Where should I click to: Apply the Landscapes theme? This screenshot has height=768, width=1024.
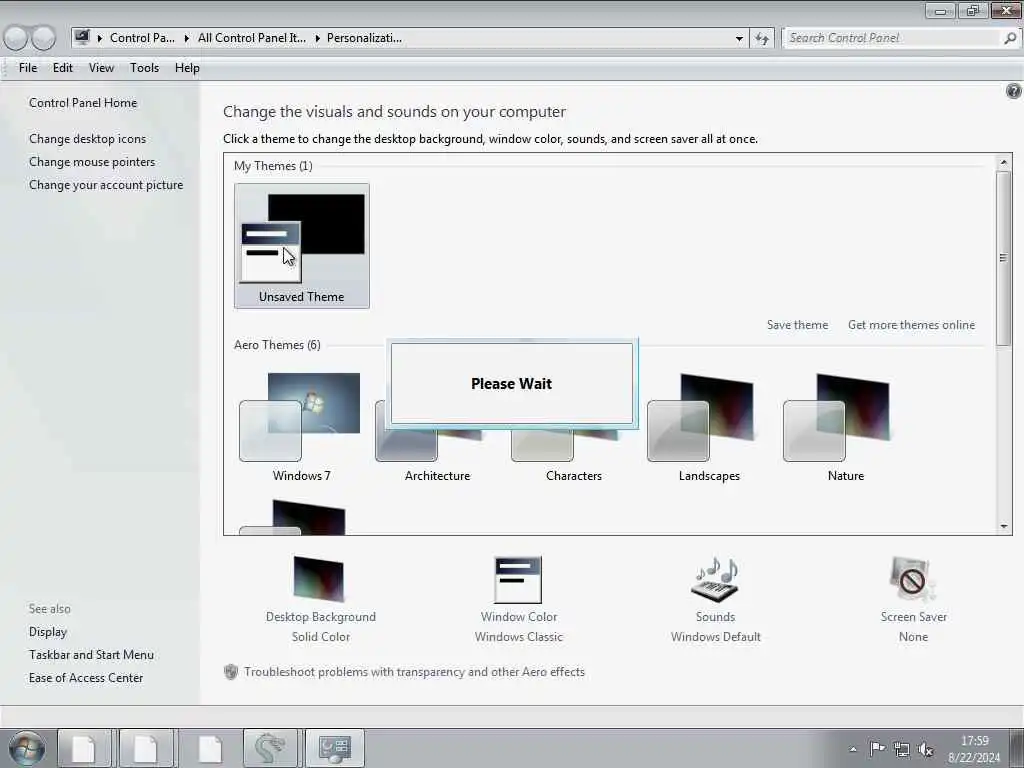[x=709, y=428]
